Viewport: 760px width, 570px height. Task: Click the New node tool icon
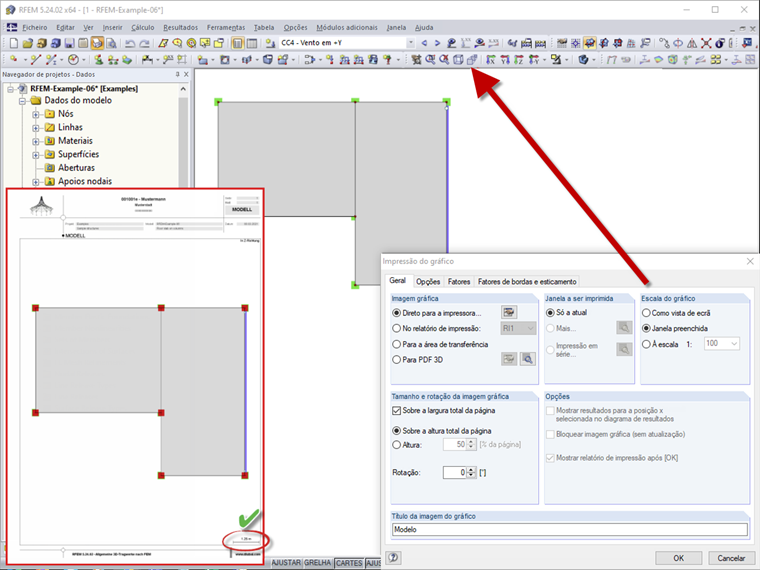pyautogui.click(x=13, y=60)
